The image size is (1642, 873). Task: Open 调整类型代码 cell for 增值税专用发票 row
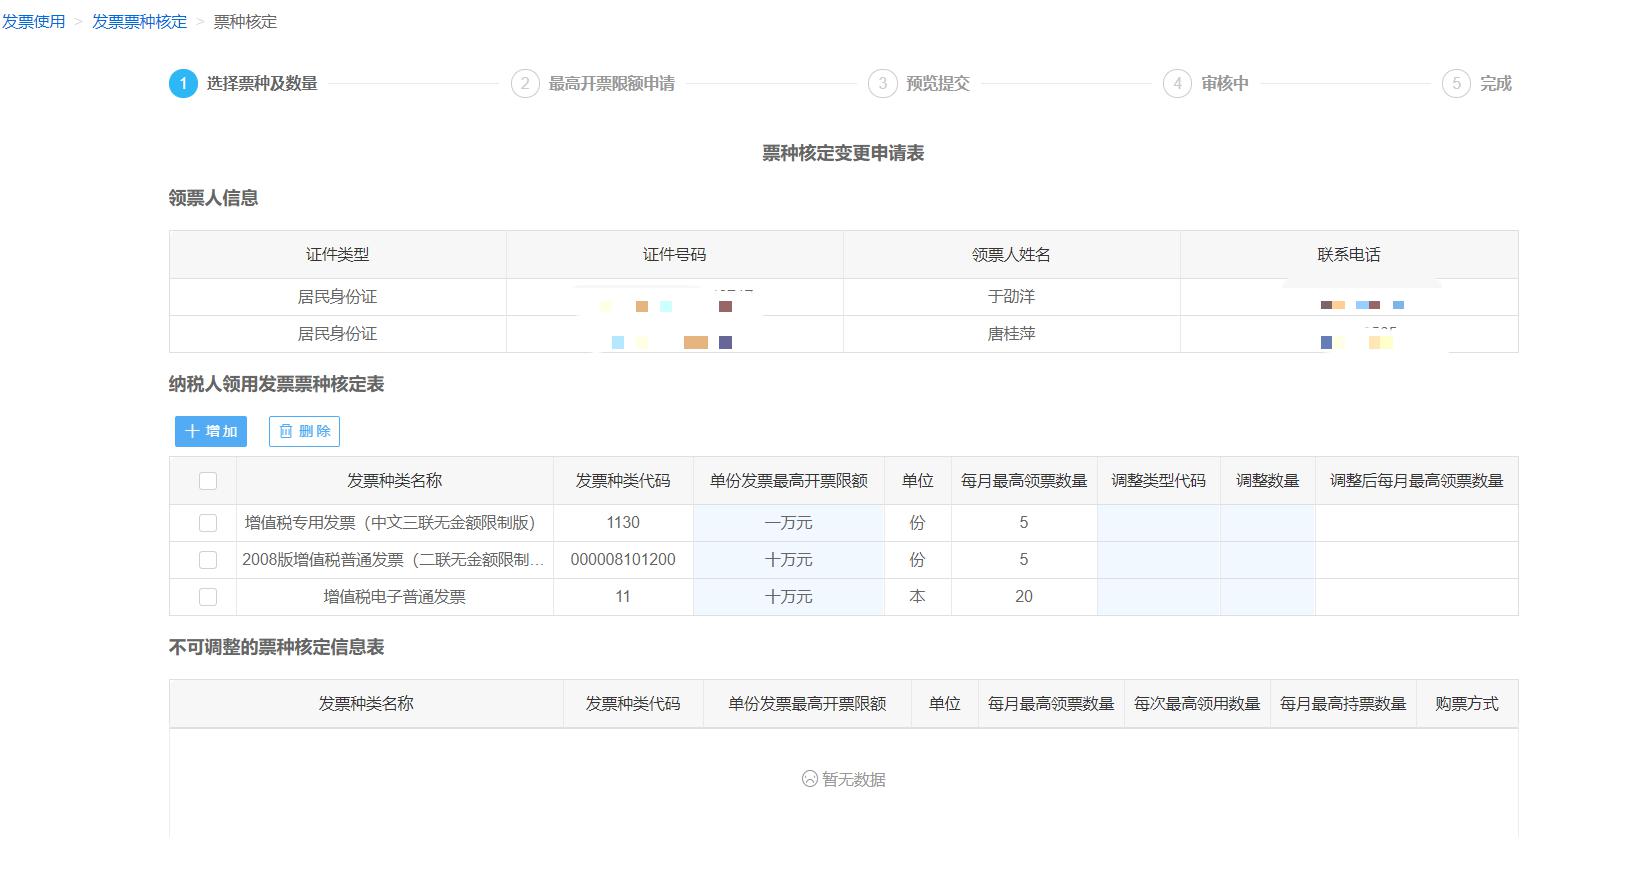[x=1158, y=523]
